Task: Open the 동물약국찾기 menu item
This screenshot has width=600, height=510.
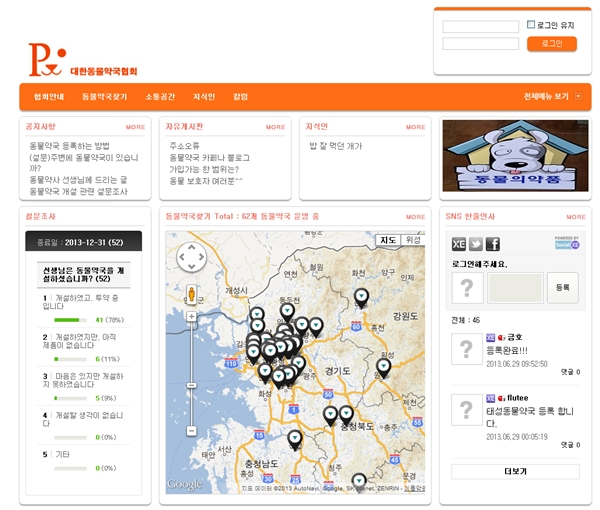Action: point(105,97)
